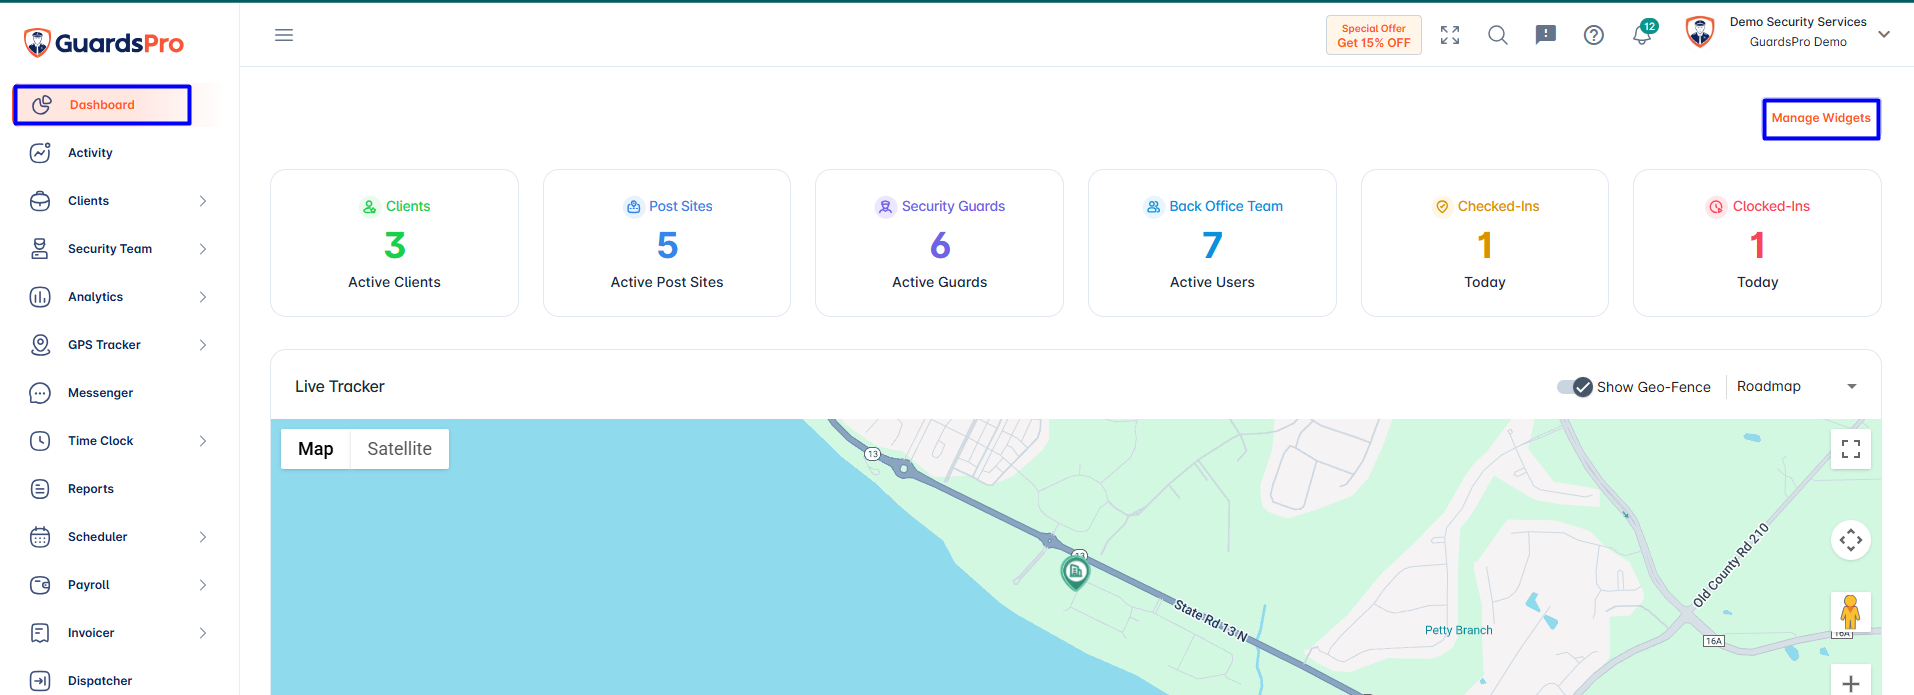The width and height of the screenshot is (1914, 695).
Task: Toggle the Show Geo-Fence switch
Action: [1575, 387]
